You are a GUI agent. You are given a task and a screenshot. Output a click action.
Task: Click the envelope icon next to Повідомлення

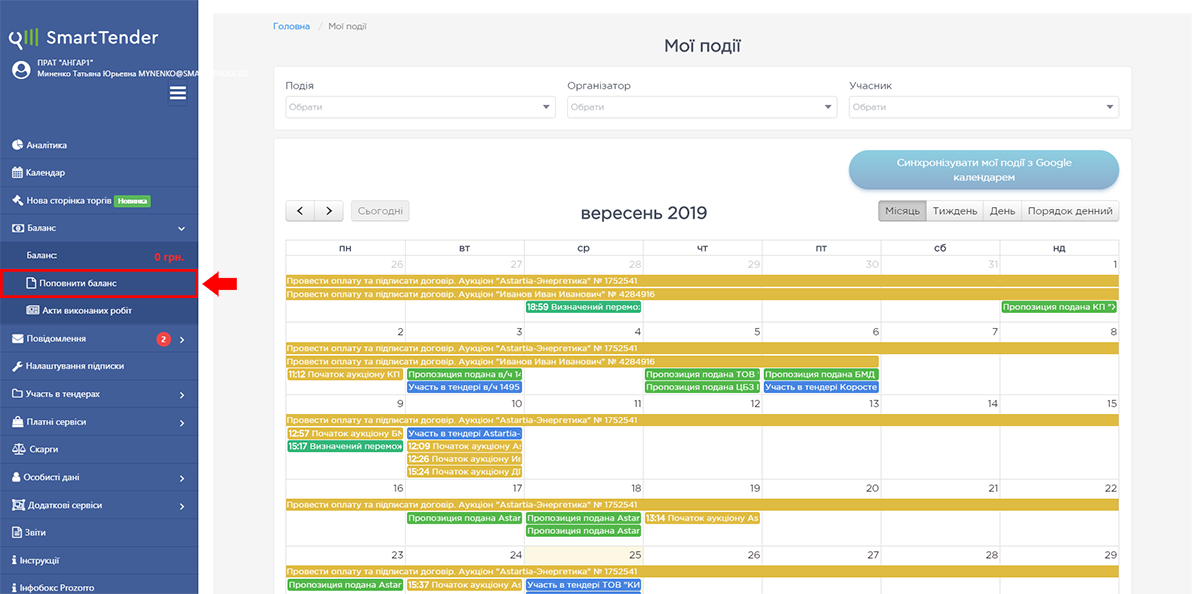17,339
